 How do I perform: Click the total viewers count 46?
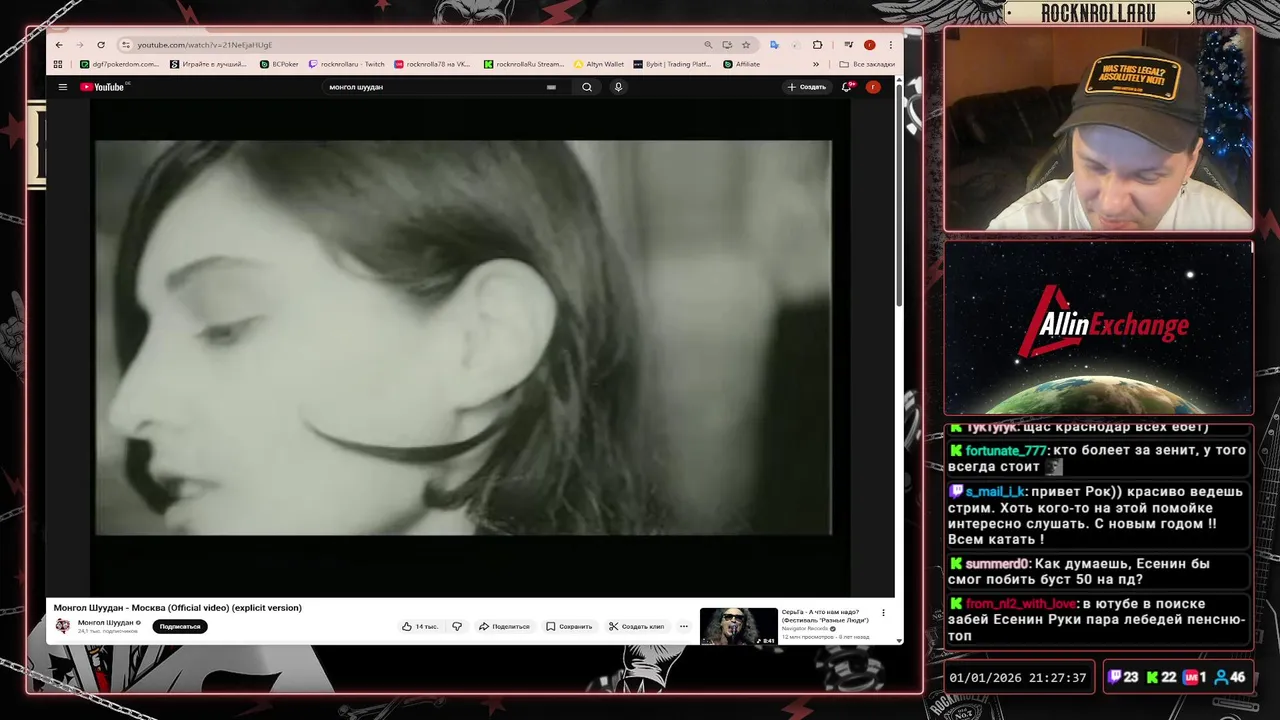click(x=1229, y=677)
